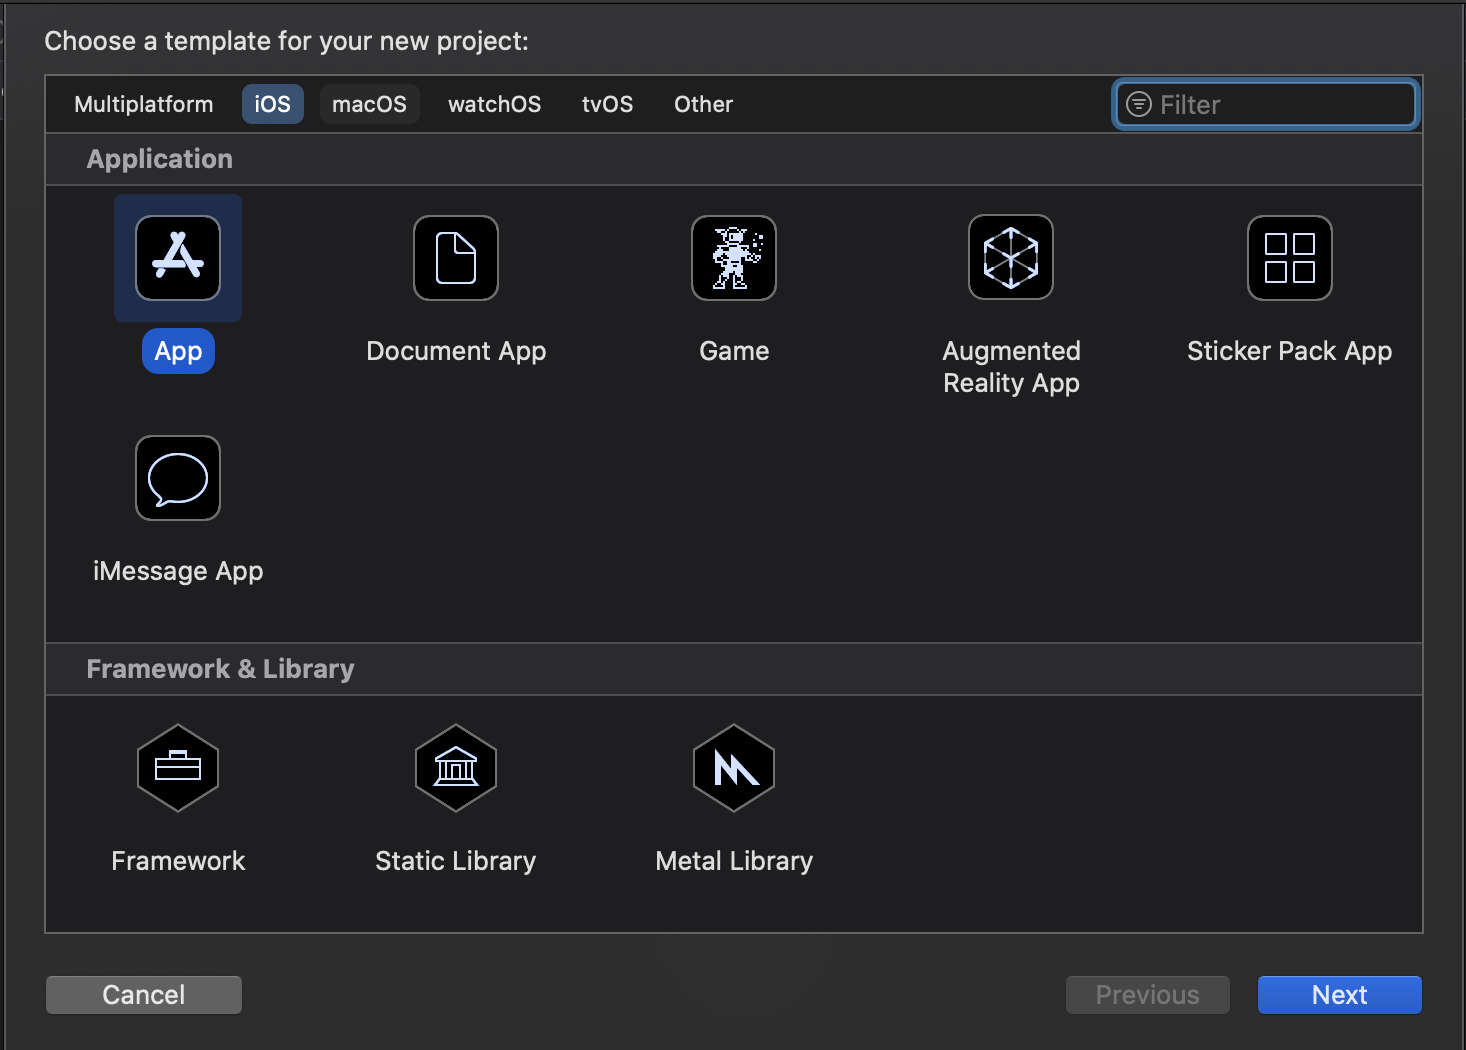1466x1050 pixels.
Task: Click the Next button
Action: click(1340, 995)
